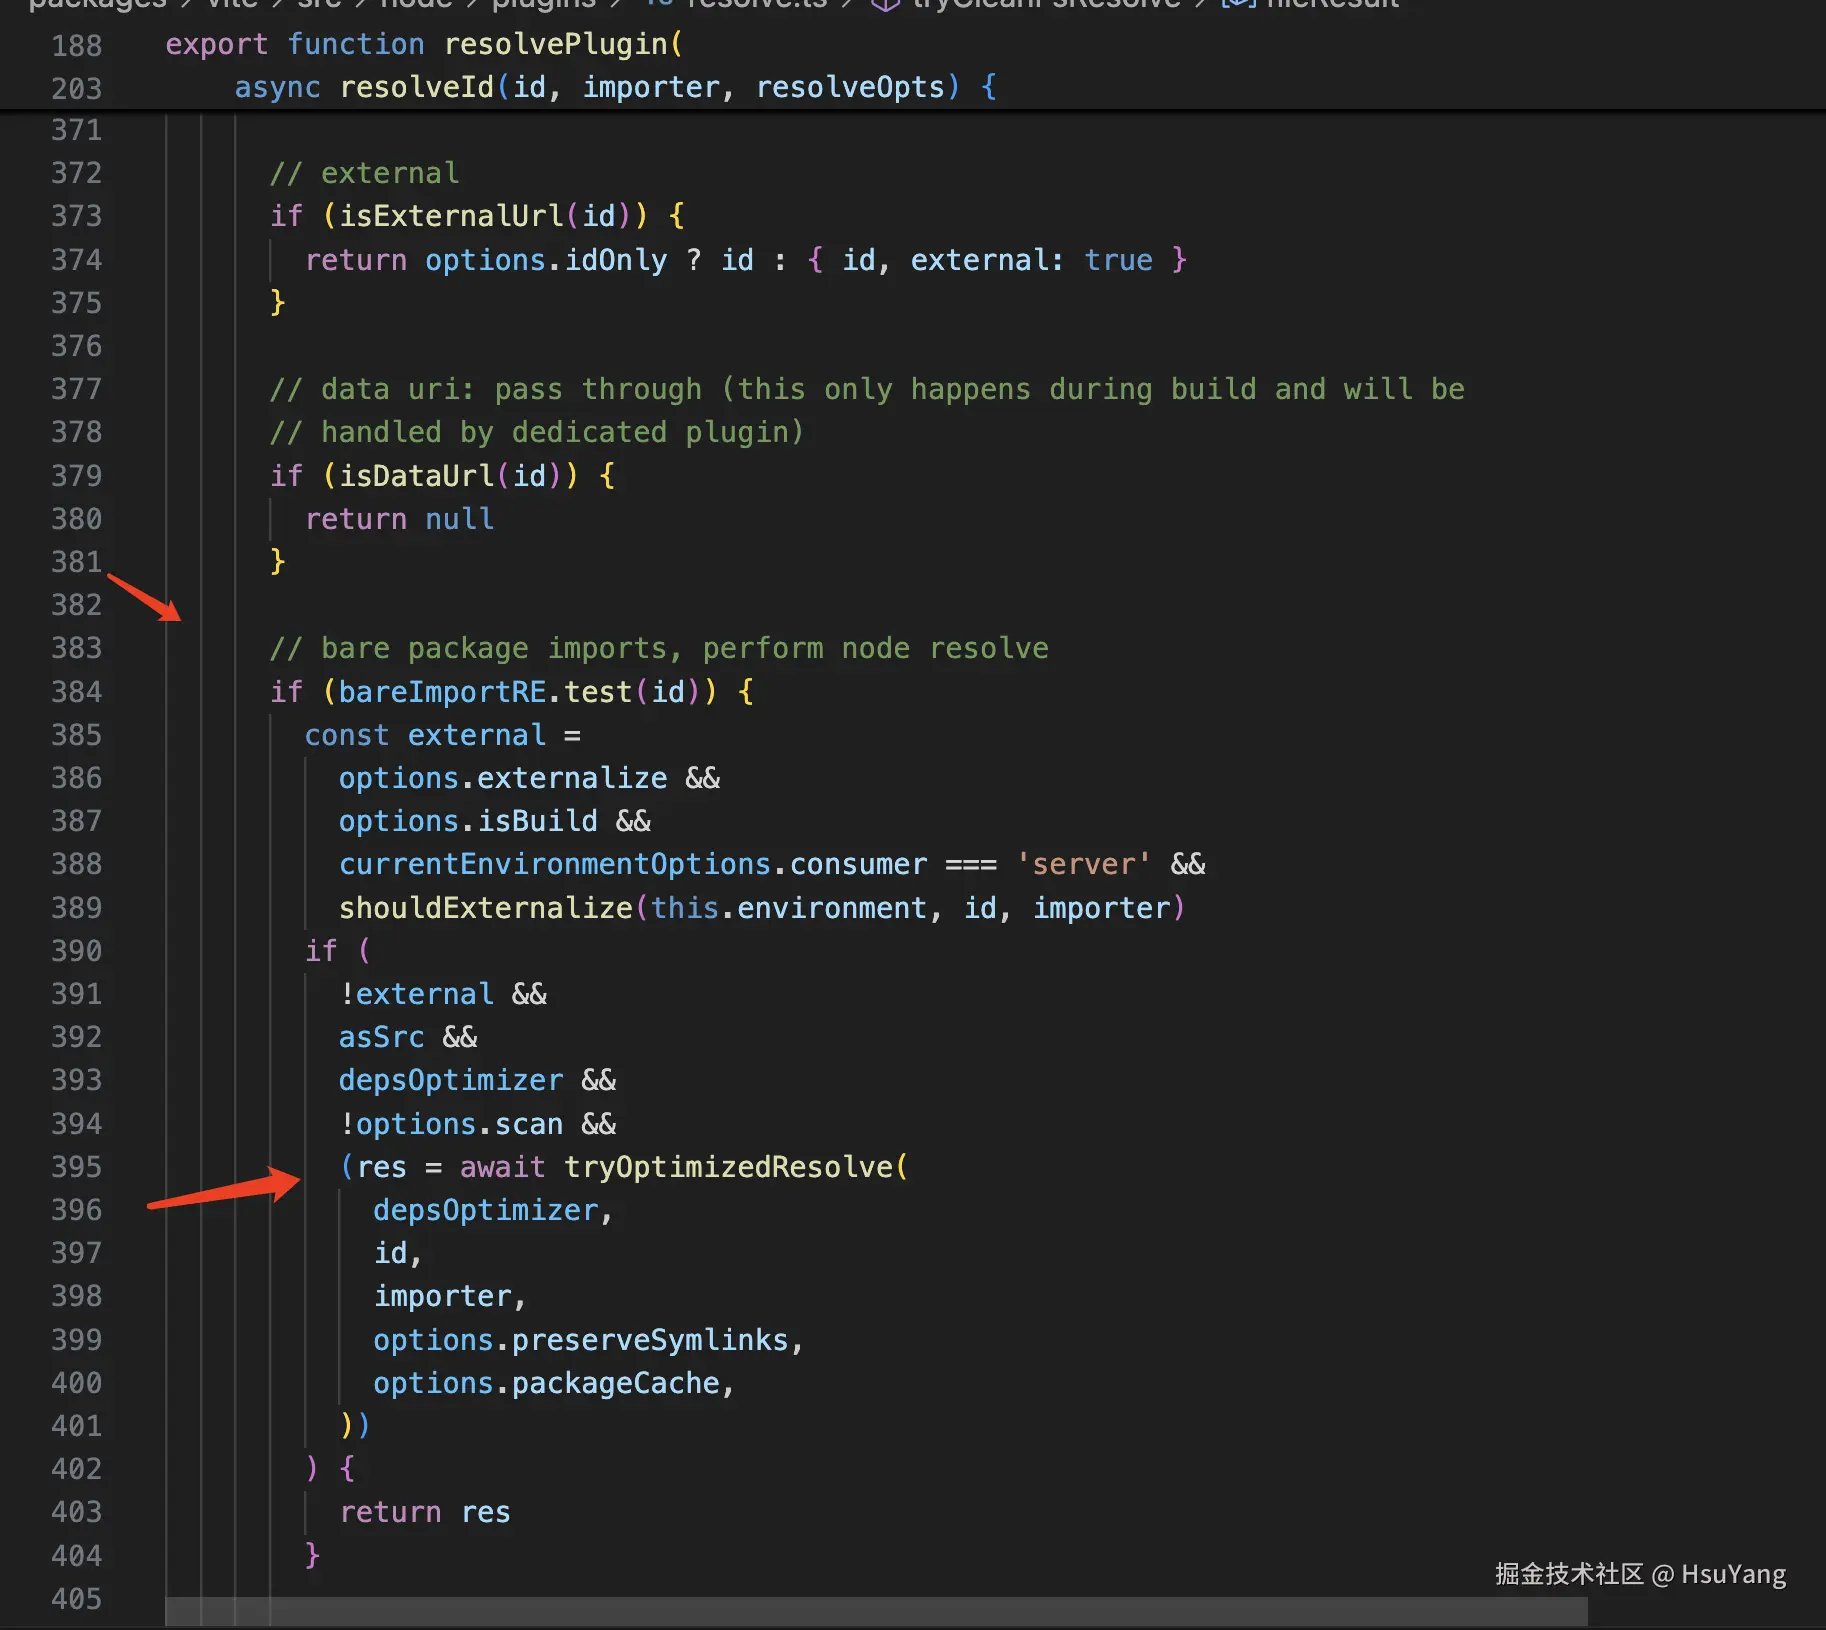Click 'packageCache' property
Image resolution: width=1826 pixels, height=1630 pixels.
[x=616, y=1383]
